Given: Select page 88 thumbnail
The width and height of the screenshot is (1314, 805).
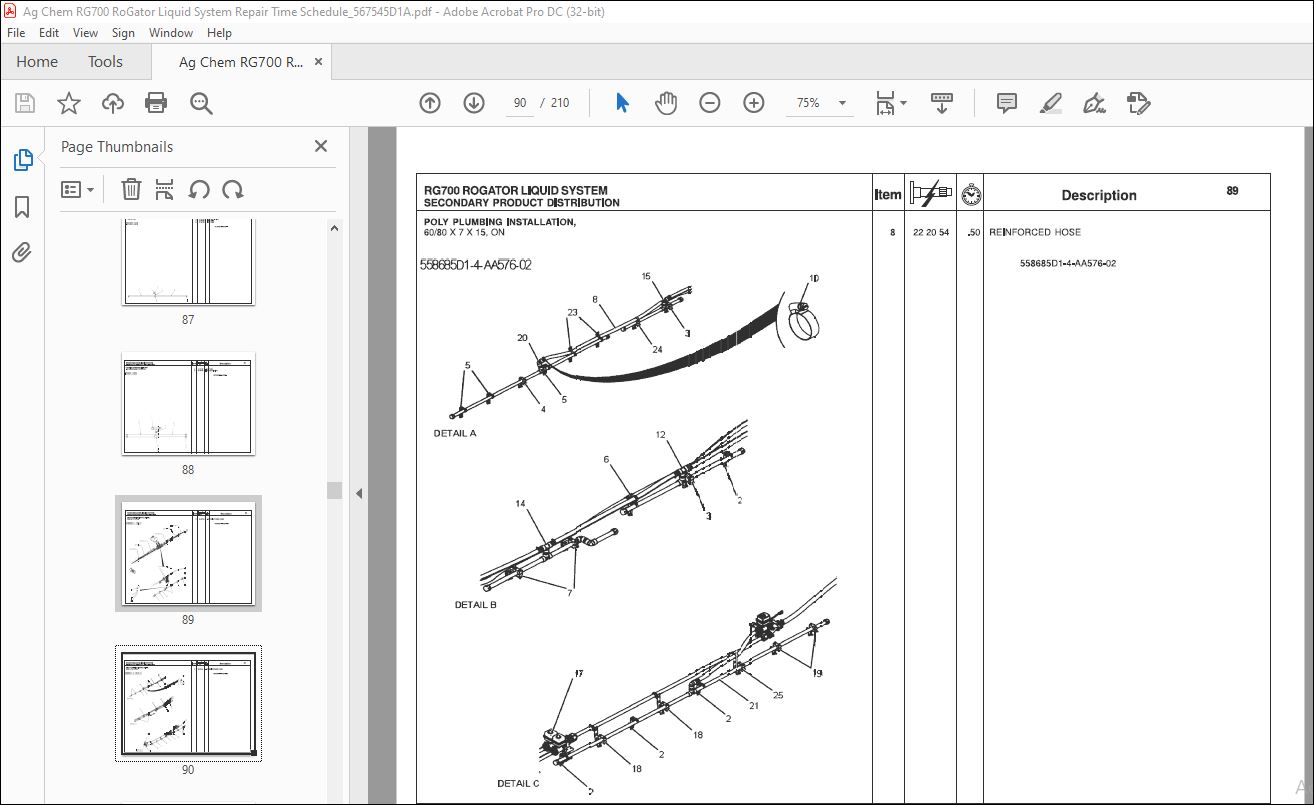Looking at the screenshot, I should coord(188,403).
